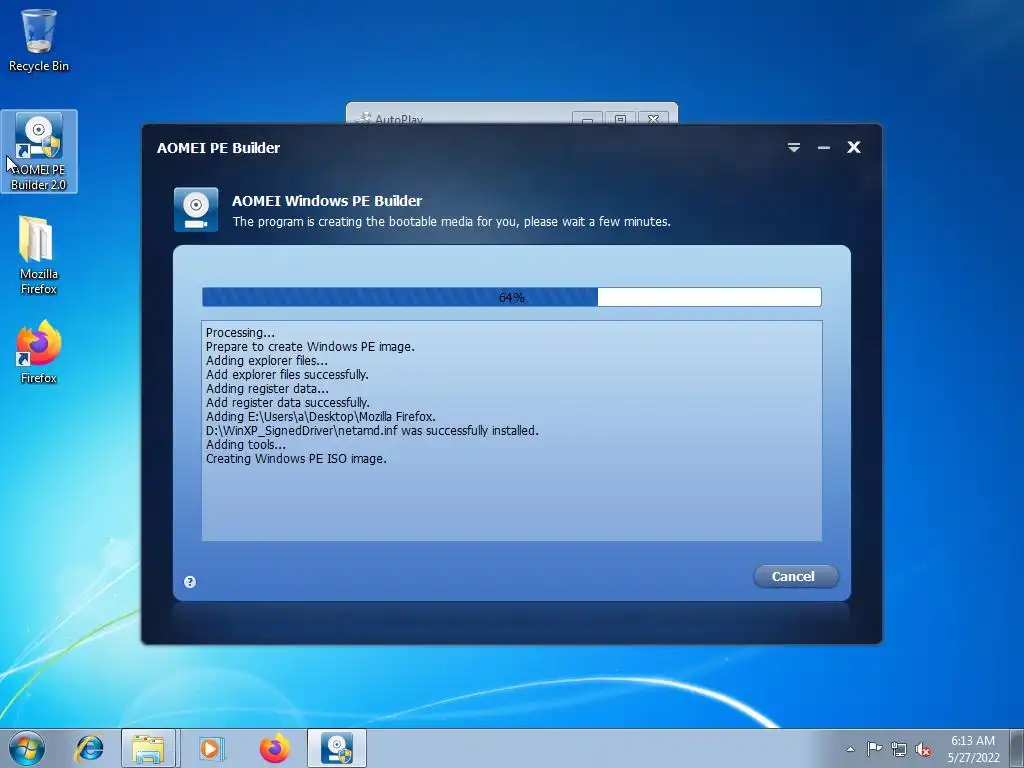This screenshot has height=768, width=1024.
Task: Click 'Add register data successfully.' log line
Action: (x=288, y=403)
